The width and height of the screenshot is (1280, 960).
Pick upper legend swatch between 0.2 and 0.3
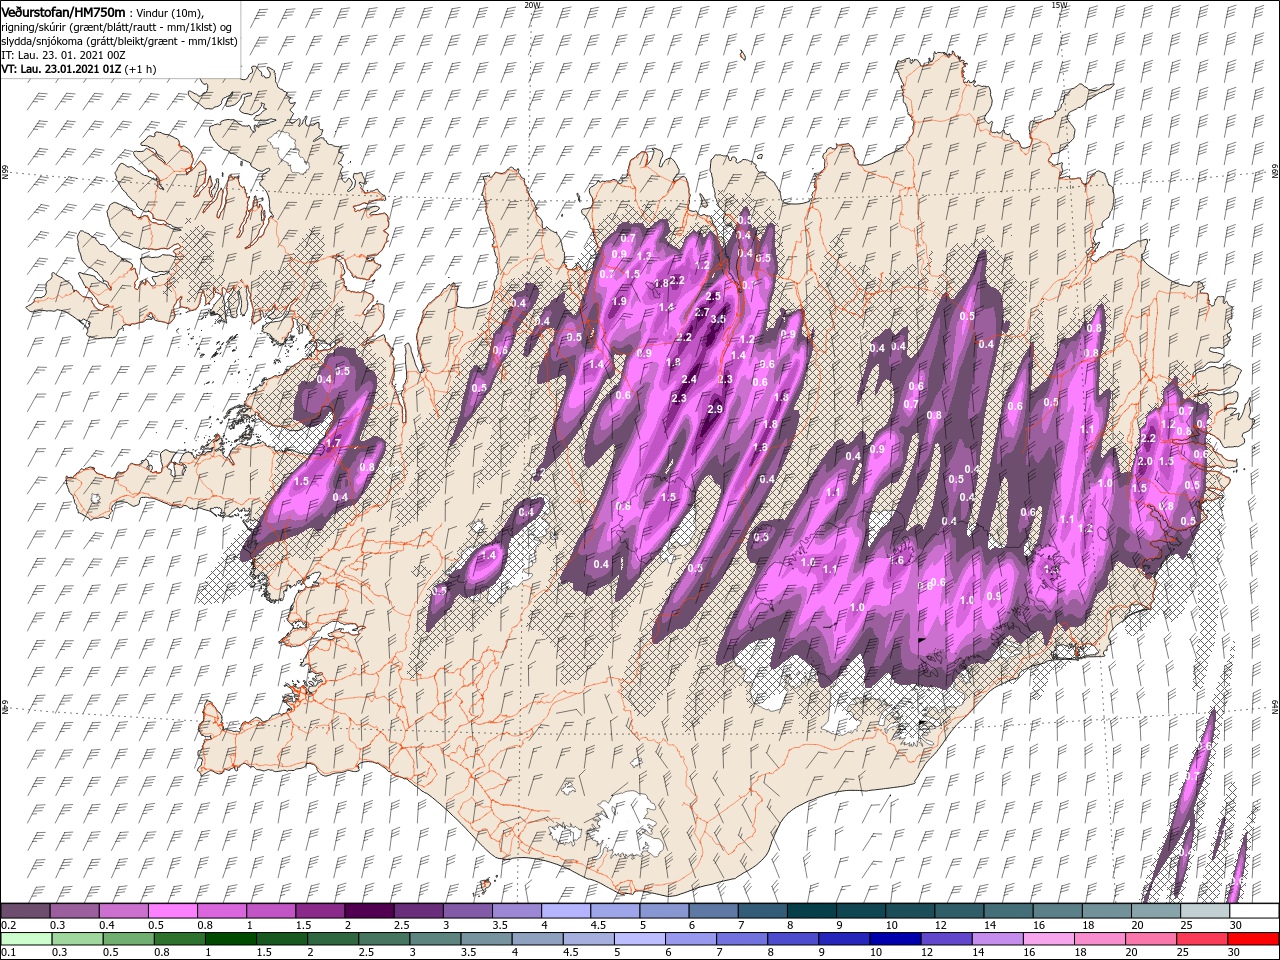pos(25,911)
